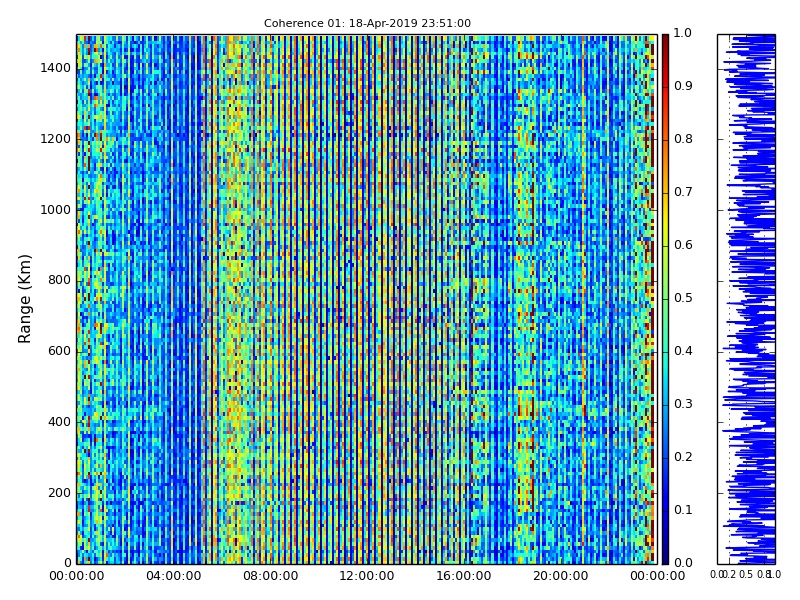Pick the colorbar 0.3 tick label
This screenshot has width=800, height=600.
(x=683, y=404)
